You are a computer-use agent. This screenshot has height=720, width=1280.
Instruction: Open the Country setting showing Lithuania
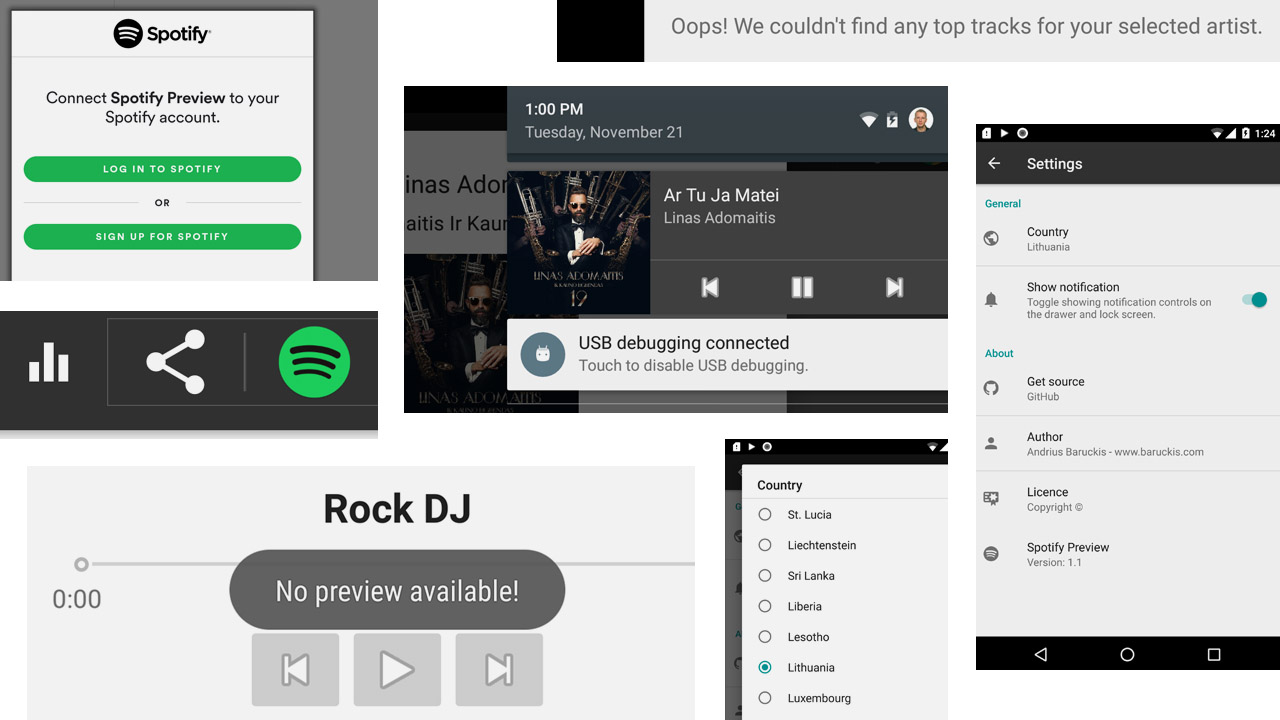click(x=1128, y=238)
